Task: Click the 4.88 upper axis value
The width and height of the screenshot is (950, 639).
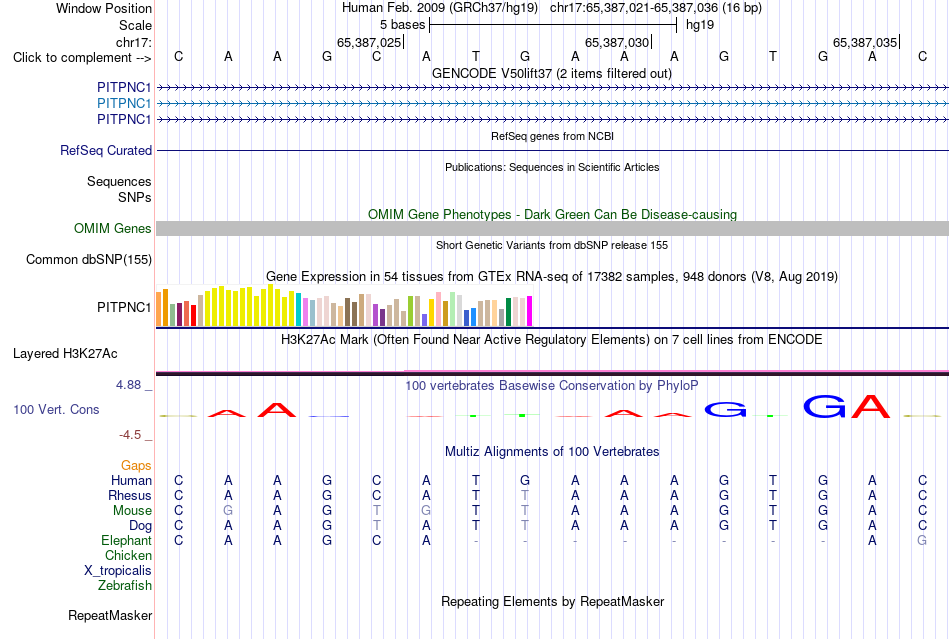Action: [x=128, y=385]
